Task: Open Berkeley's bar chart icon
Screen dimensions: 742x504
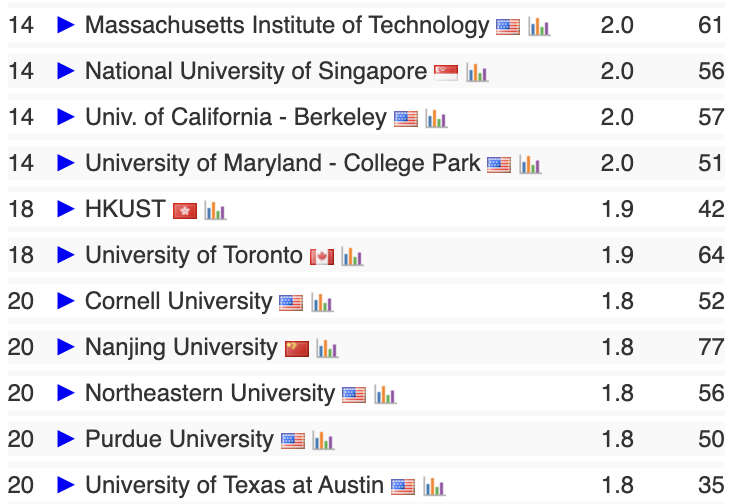Action: pyautogui.click(x=436, y=119)
